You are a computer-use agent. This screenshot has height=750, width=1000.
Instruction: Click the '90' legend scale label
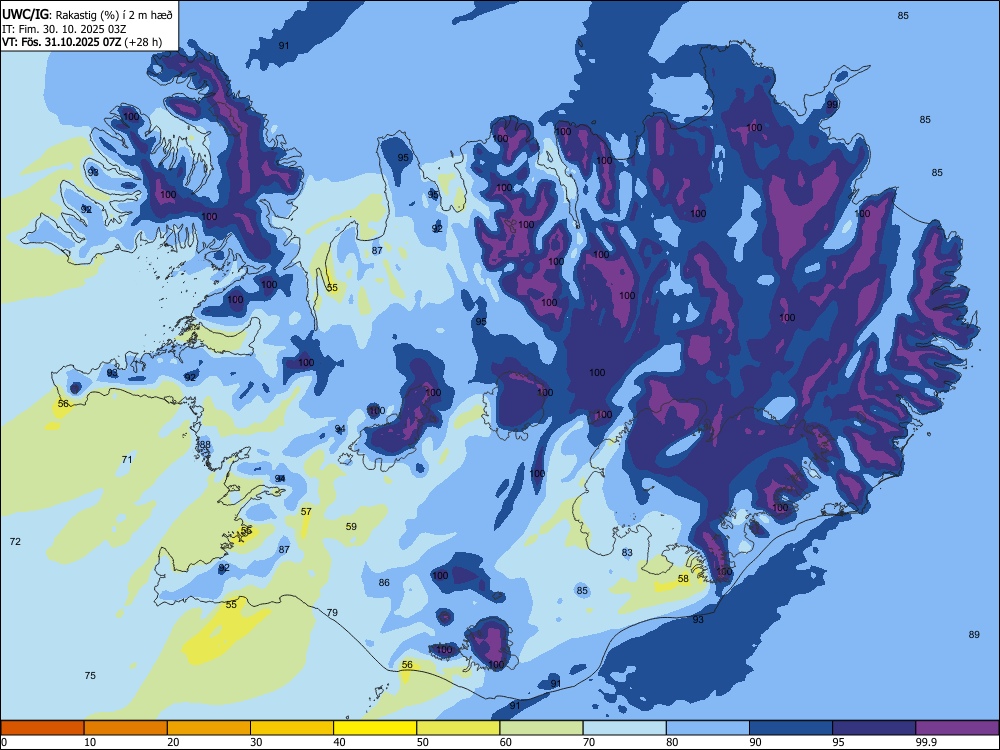pyautogui.click(x=756, y=742)
